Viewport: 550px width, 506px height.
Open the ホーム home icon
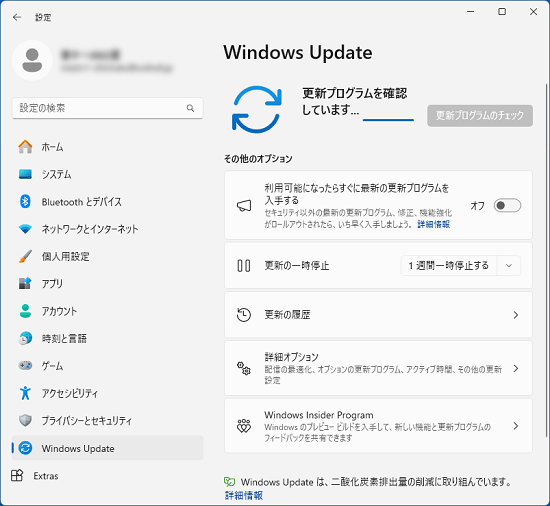pyautogui.click(x=25, y=147)
